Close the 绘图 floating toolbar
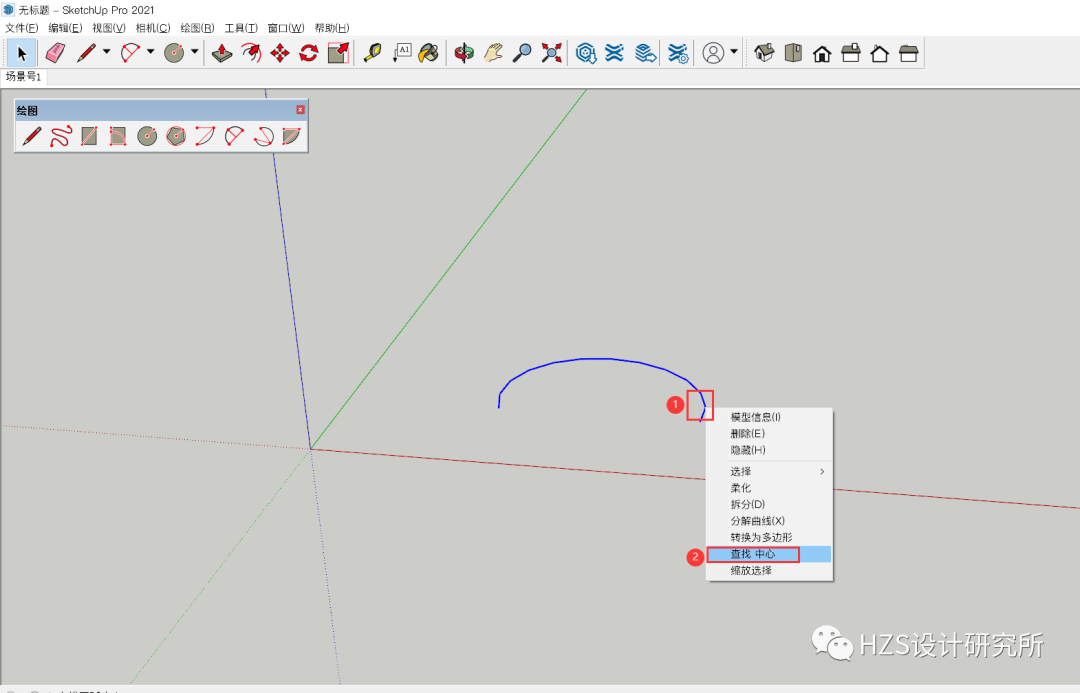This screenshot has width=1080, height=693. (300, 109)
